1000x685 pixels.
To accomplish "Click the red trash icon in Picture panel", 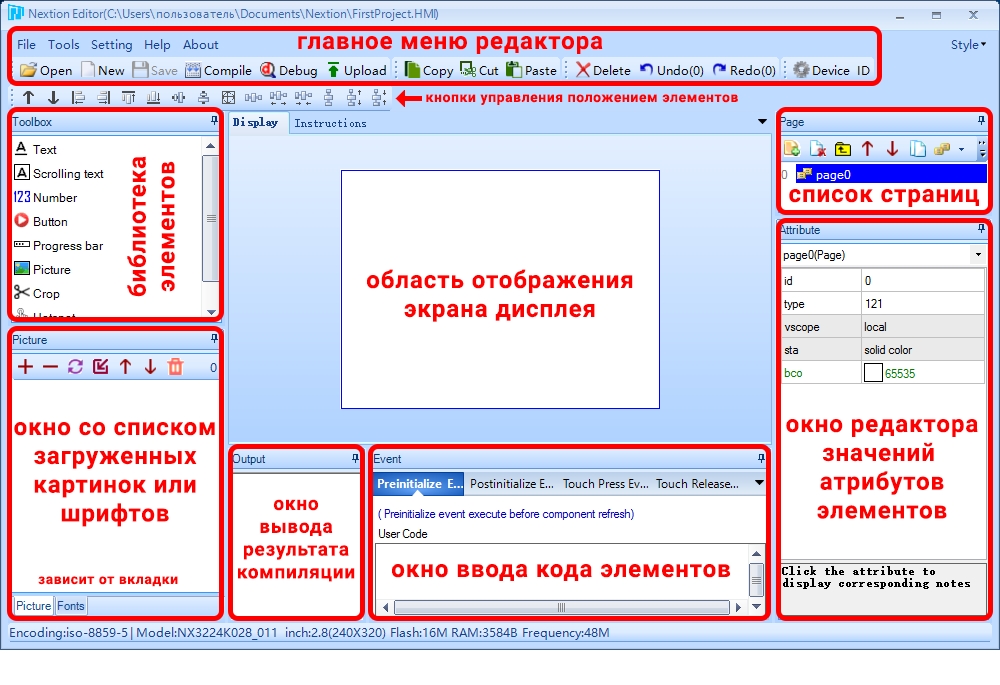I will (x=175, y=367).
